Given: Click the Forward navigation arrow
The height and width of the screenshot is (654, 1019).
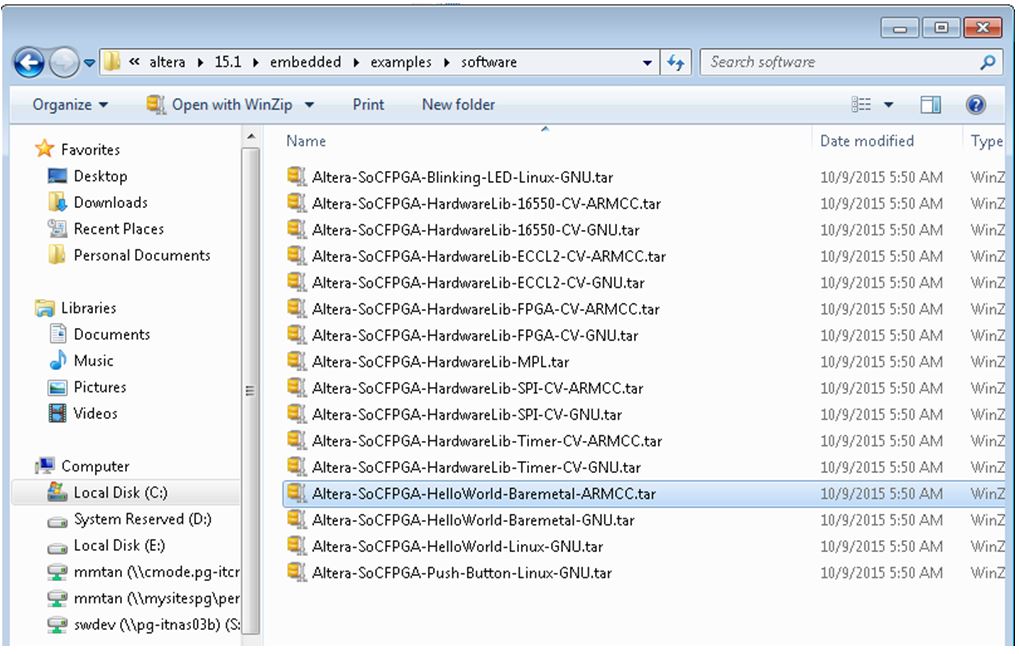Looking at the screenshot, I should (64, 63).
